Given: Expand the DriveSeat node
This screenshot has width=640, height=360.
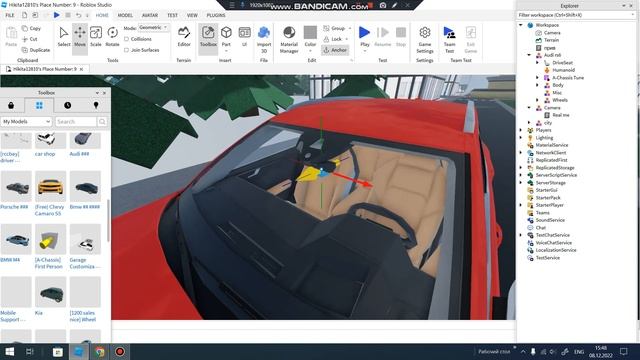Looking at the screenshot, I should 538,63.
